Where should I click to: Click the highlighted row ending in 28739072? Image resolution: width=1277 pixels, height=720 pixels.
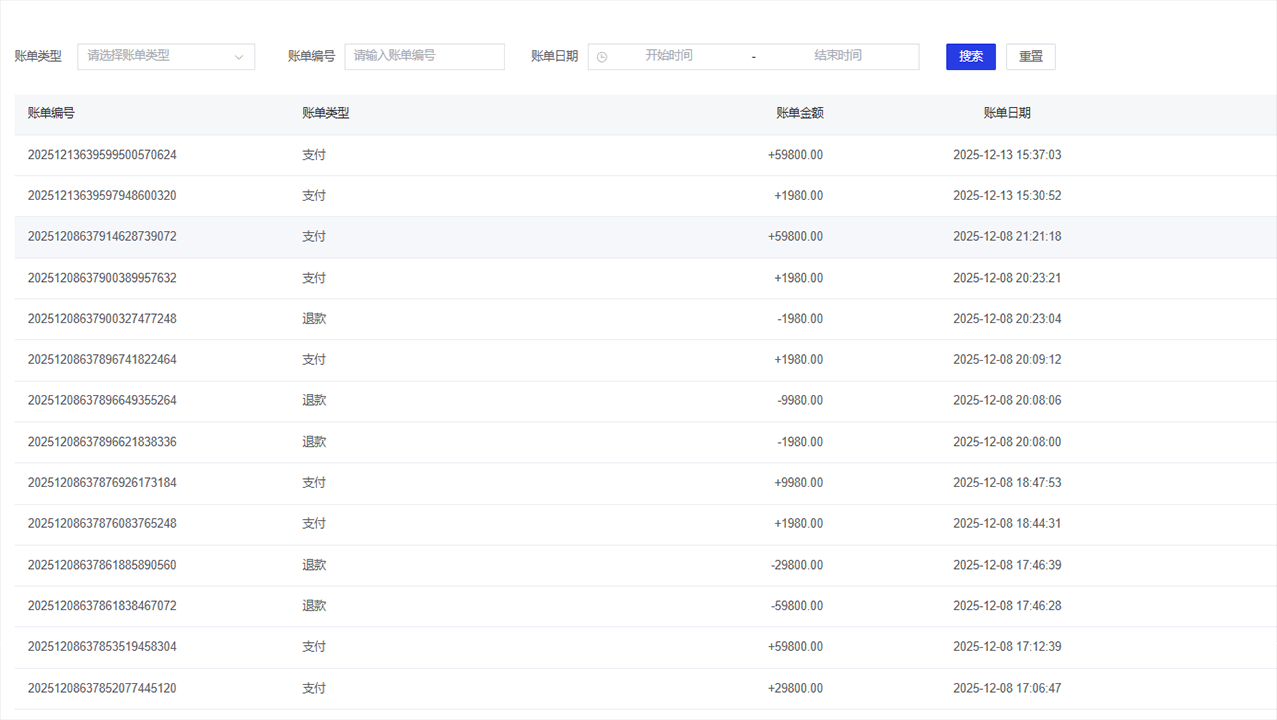pos(102,237)
